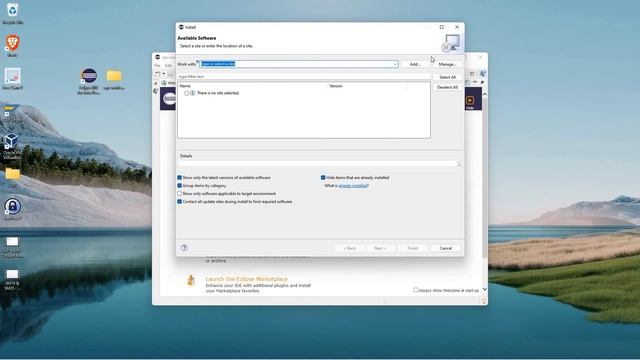Tick the checkbox beside 'There is no site selected'
The height and width of the screenshot is (360, 640).
tap(187, 93)
